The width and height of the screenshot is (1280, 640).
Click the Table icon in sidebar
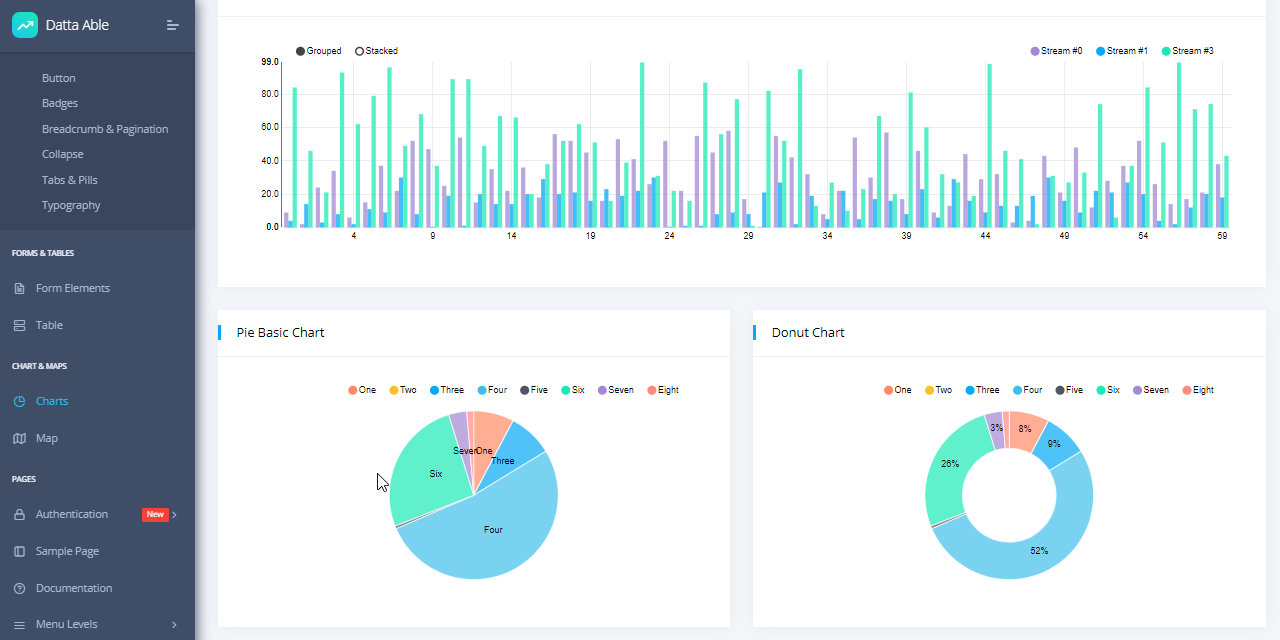click(18, 325)
